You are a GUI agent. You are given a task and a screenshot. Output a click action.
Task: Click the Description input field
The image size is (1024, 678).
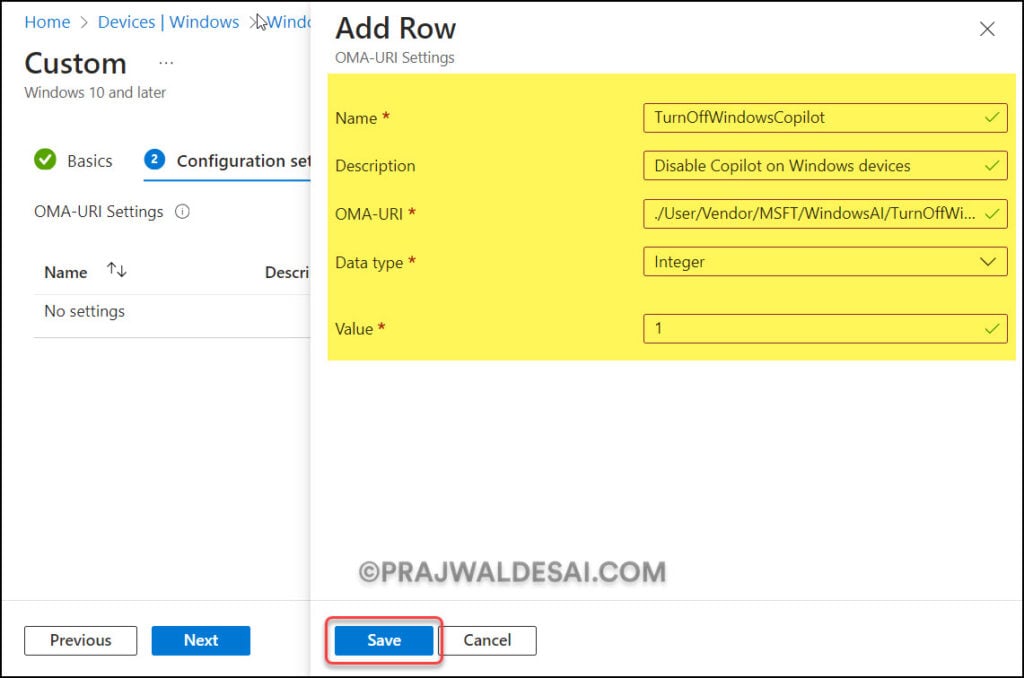(x=825, y=166)
